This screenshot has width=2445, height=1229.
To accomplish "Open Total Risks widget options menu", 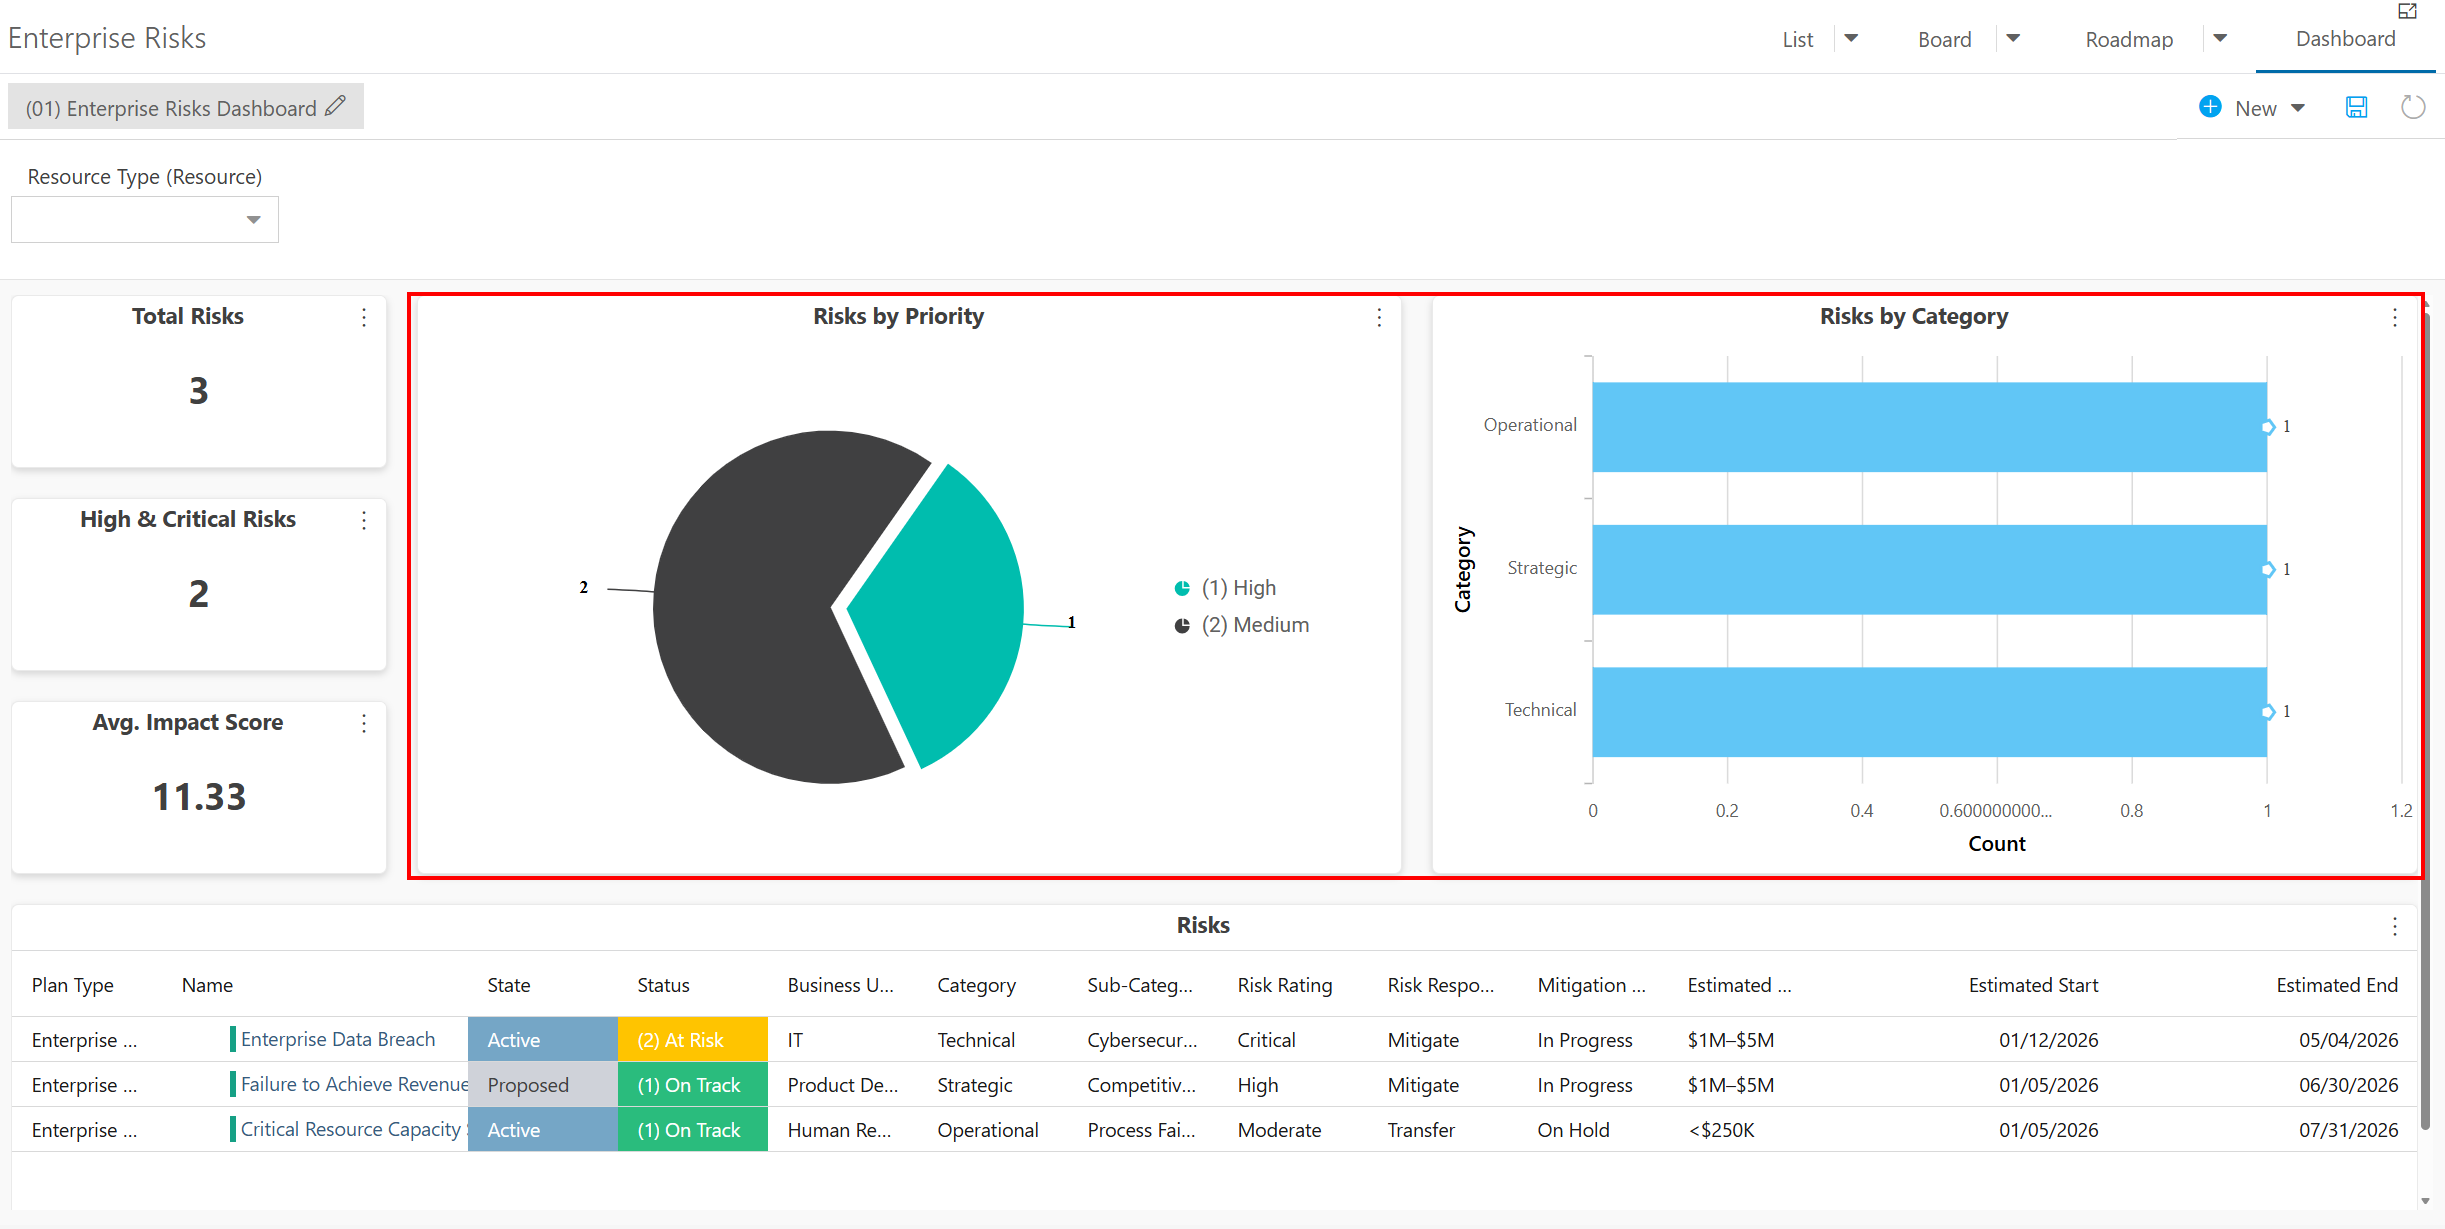I will 364,317.
